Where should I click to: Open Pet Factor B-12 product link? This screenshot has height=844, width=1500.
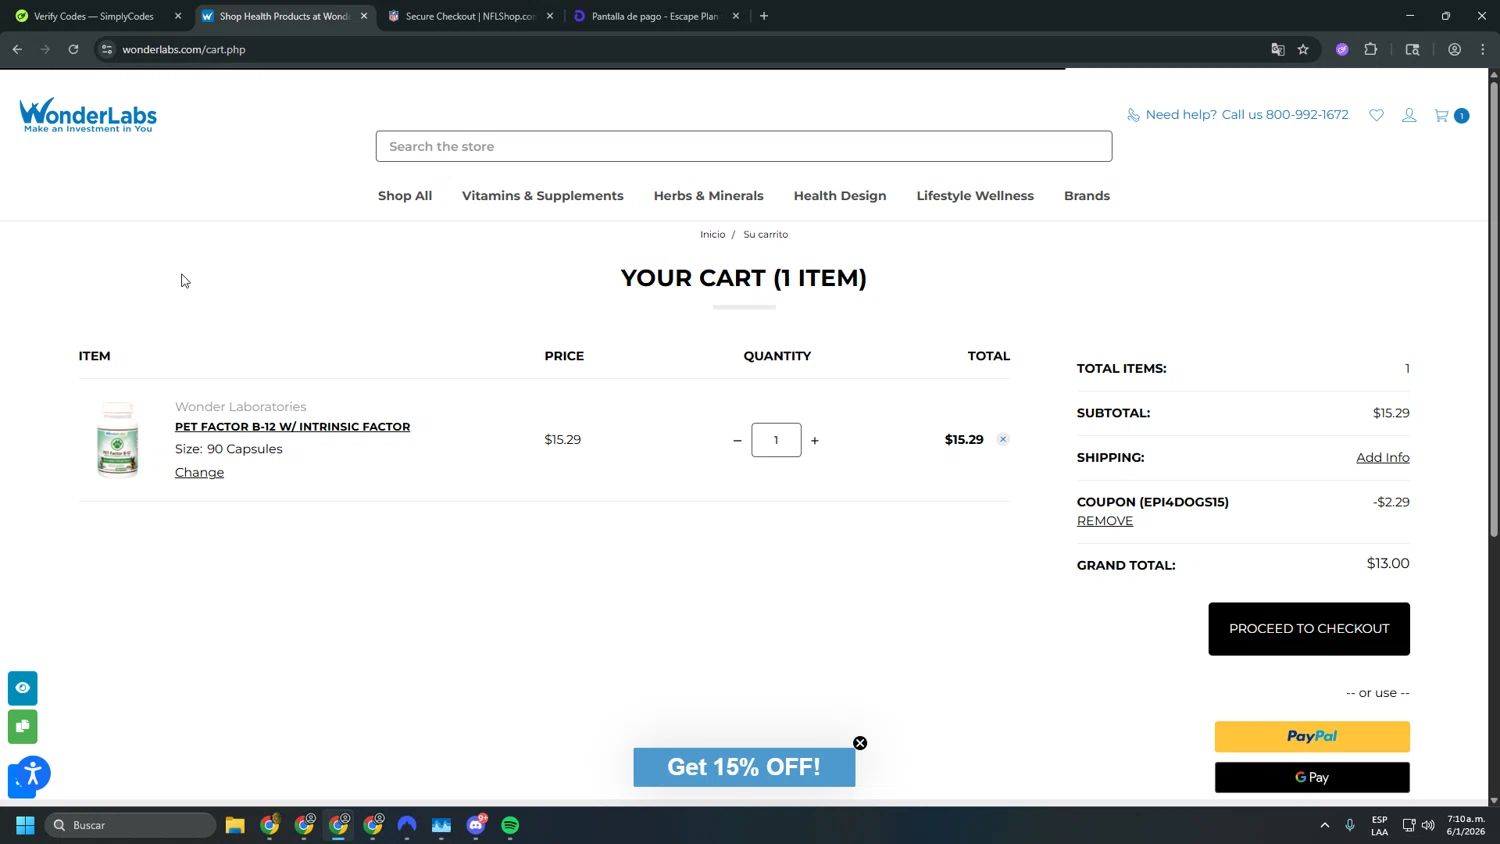point(292,427)
